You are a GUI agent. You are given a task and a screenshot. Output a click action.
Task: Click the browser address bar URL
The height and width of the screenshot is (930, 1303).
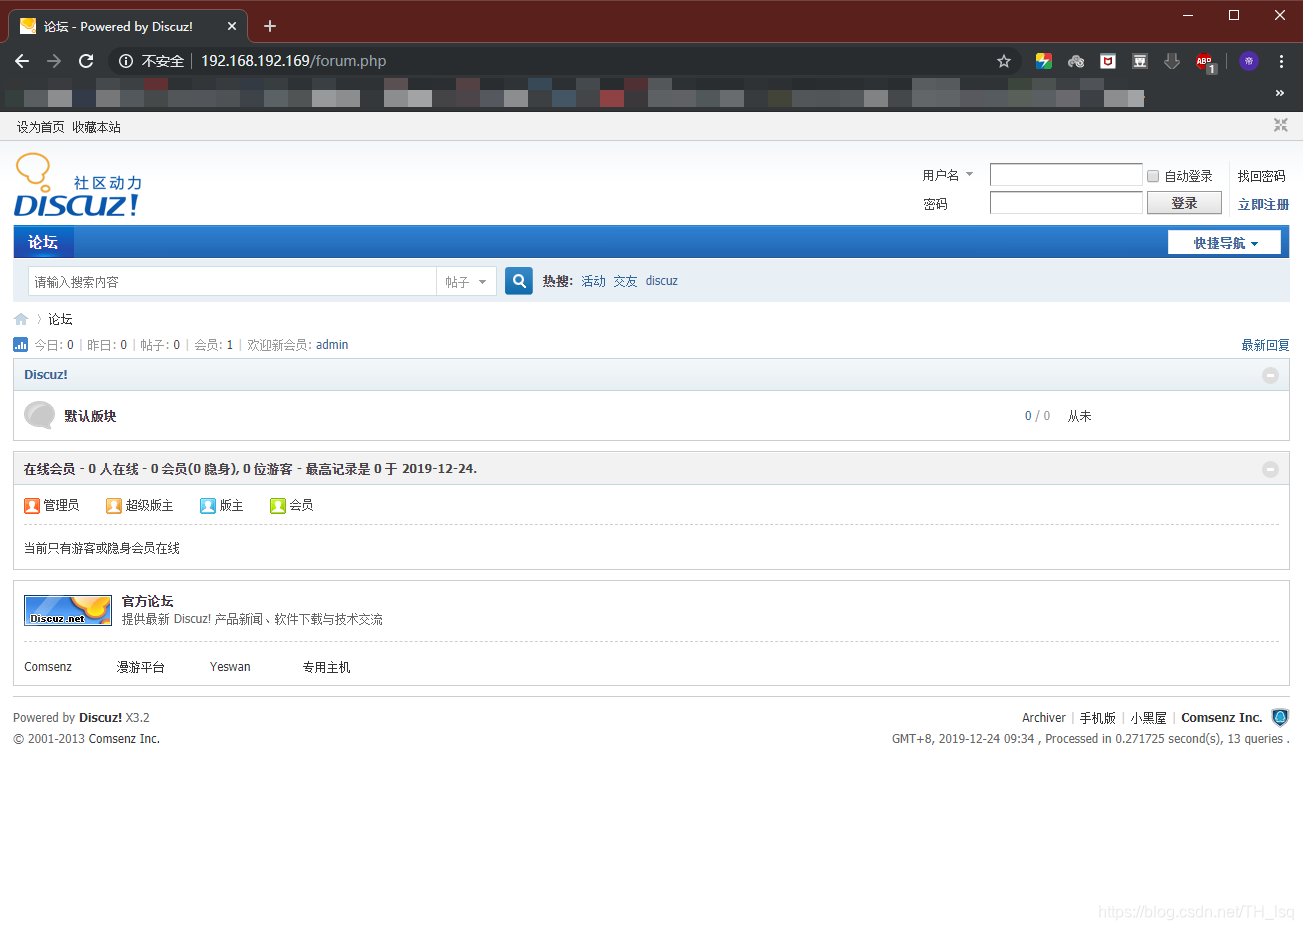[294, 61]
